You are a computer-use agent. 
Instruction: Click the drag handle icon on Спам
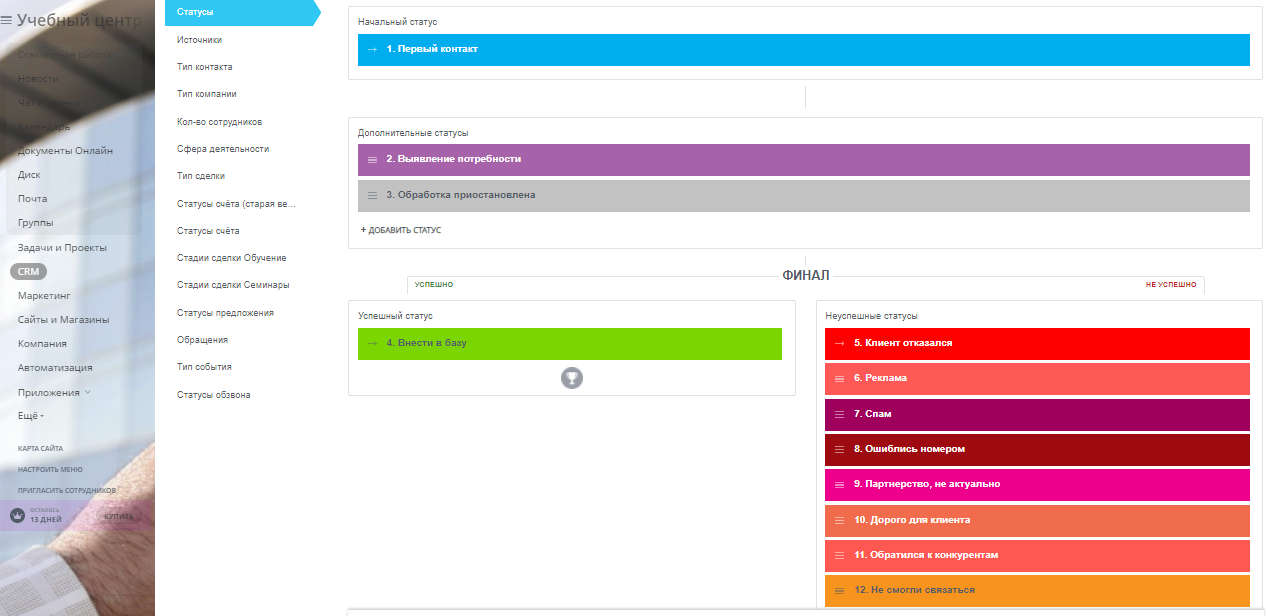click(x=840, y=414)
